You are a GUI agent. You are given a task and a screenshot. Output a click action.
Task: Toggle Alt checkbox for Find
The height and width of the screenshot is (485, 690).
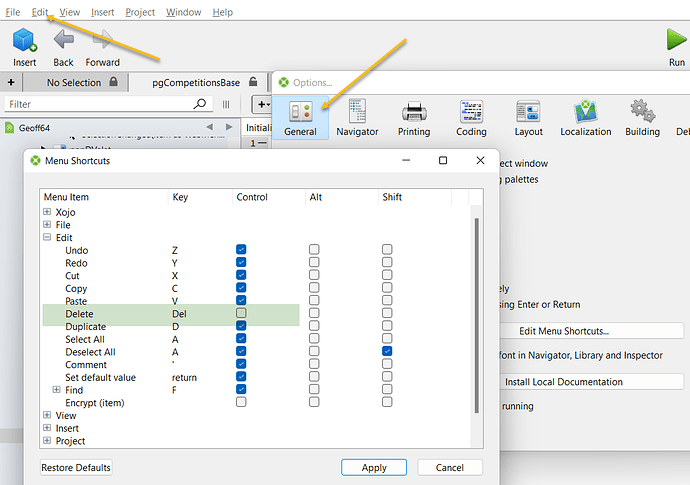(x=314, y=389)
